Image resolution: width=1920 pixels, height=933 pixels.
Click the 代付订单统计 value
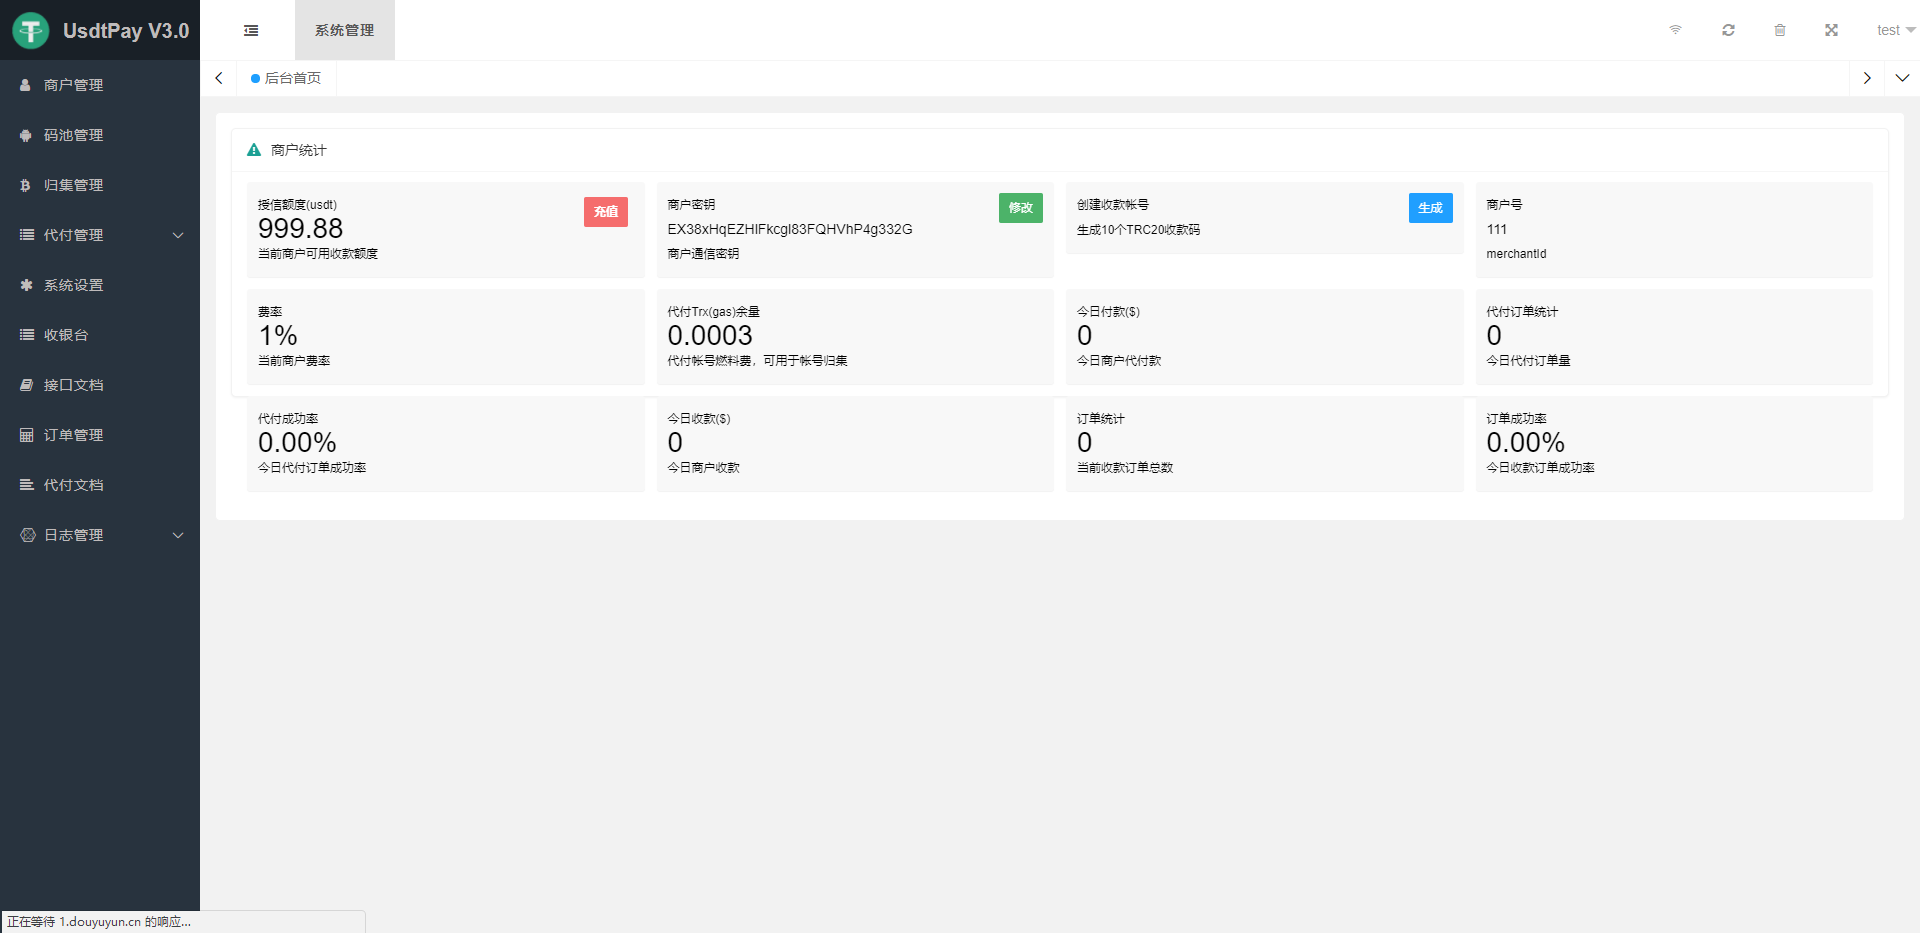(x=1494, y=336)
